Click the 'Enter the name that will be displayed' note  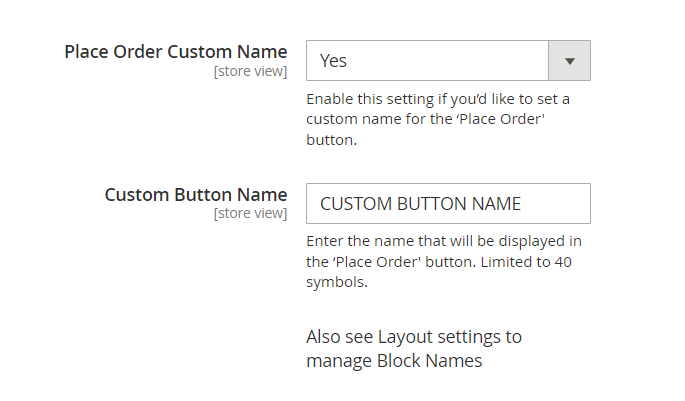click(x=444, y=261)
